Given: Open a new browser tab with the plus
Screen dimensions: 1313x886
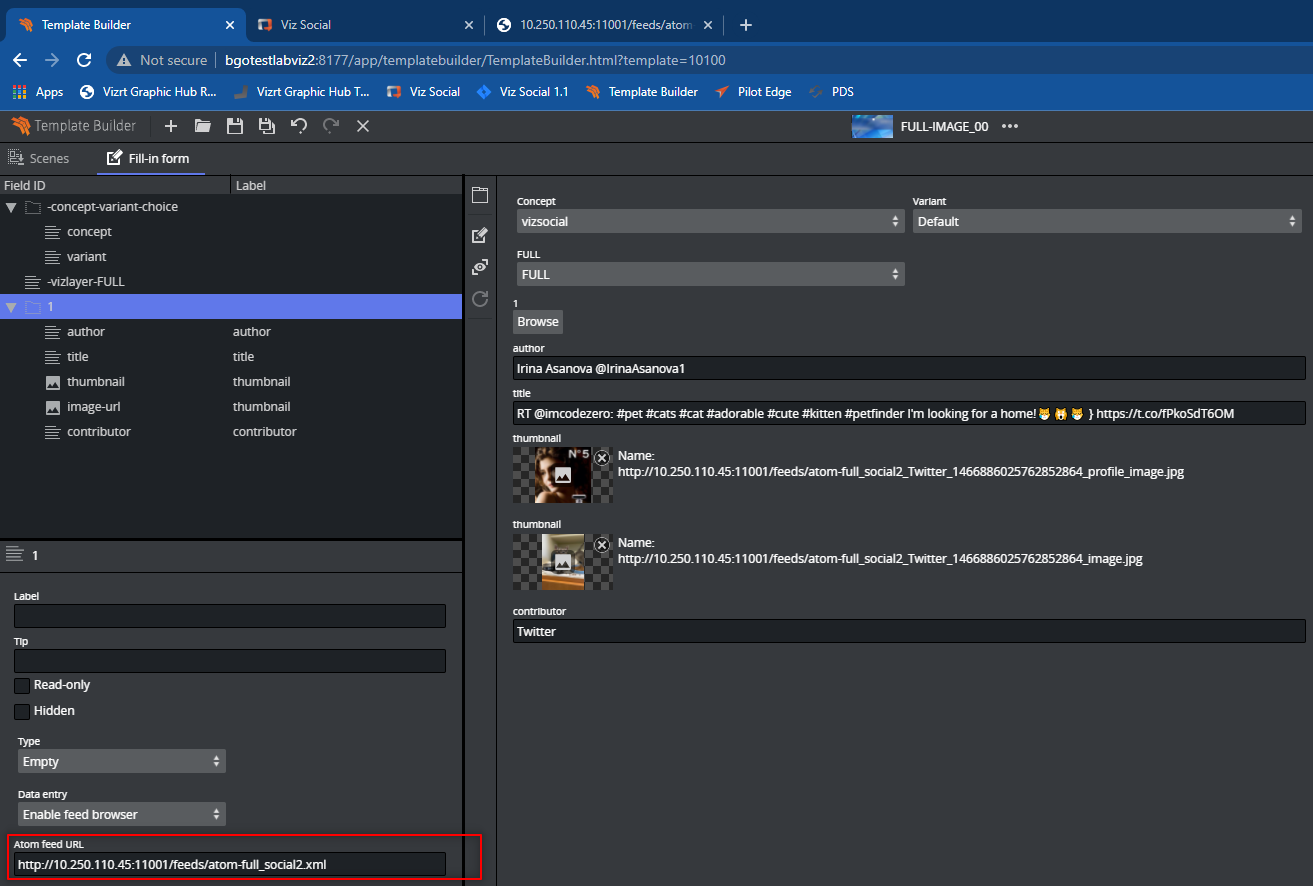Looking at the screenshot, I should coord(745,25).
